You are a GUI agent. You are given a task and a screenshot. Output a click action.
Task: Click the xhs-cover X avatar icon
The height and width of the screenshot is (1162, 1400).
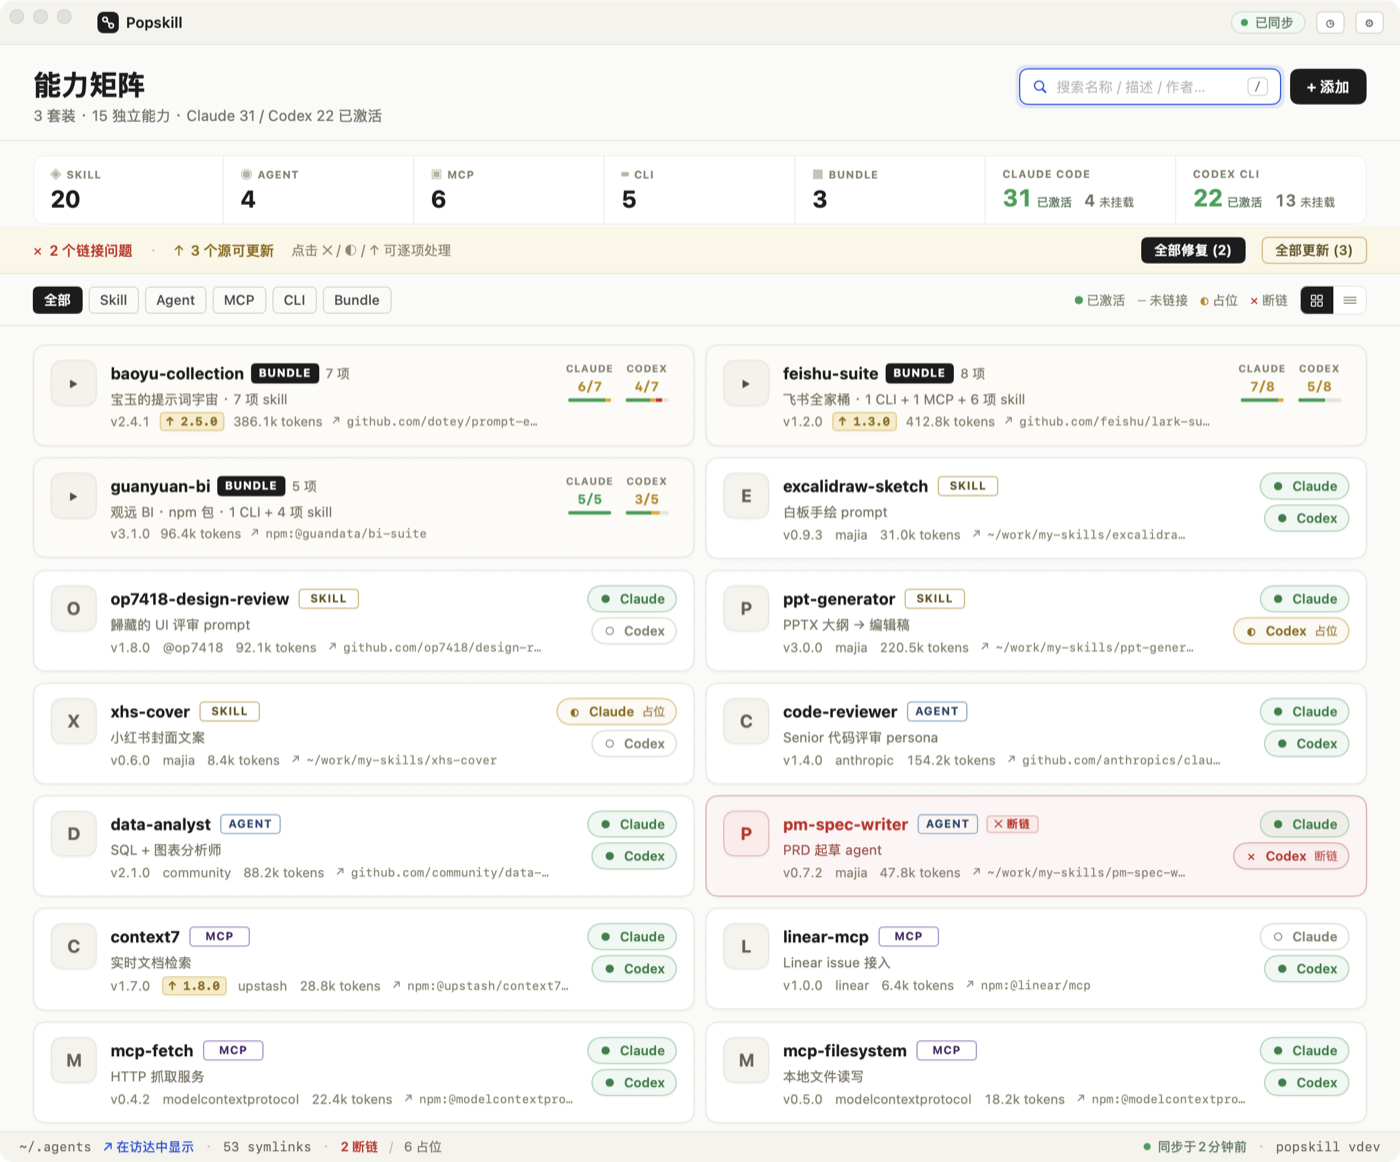(x=73, y=721)
